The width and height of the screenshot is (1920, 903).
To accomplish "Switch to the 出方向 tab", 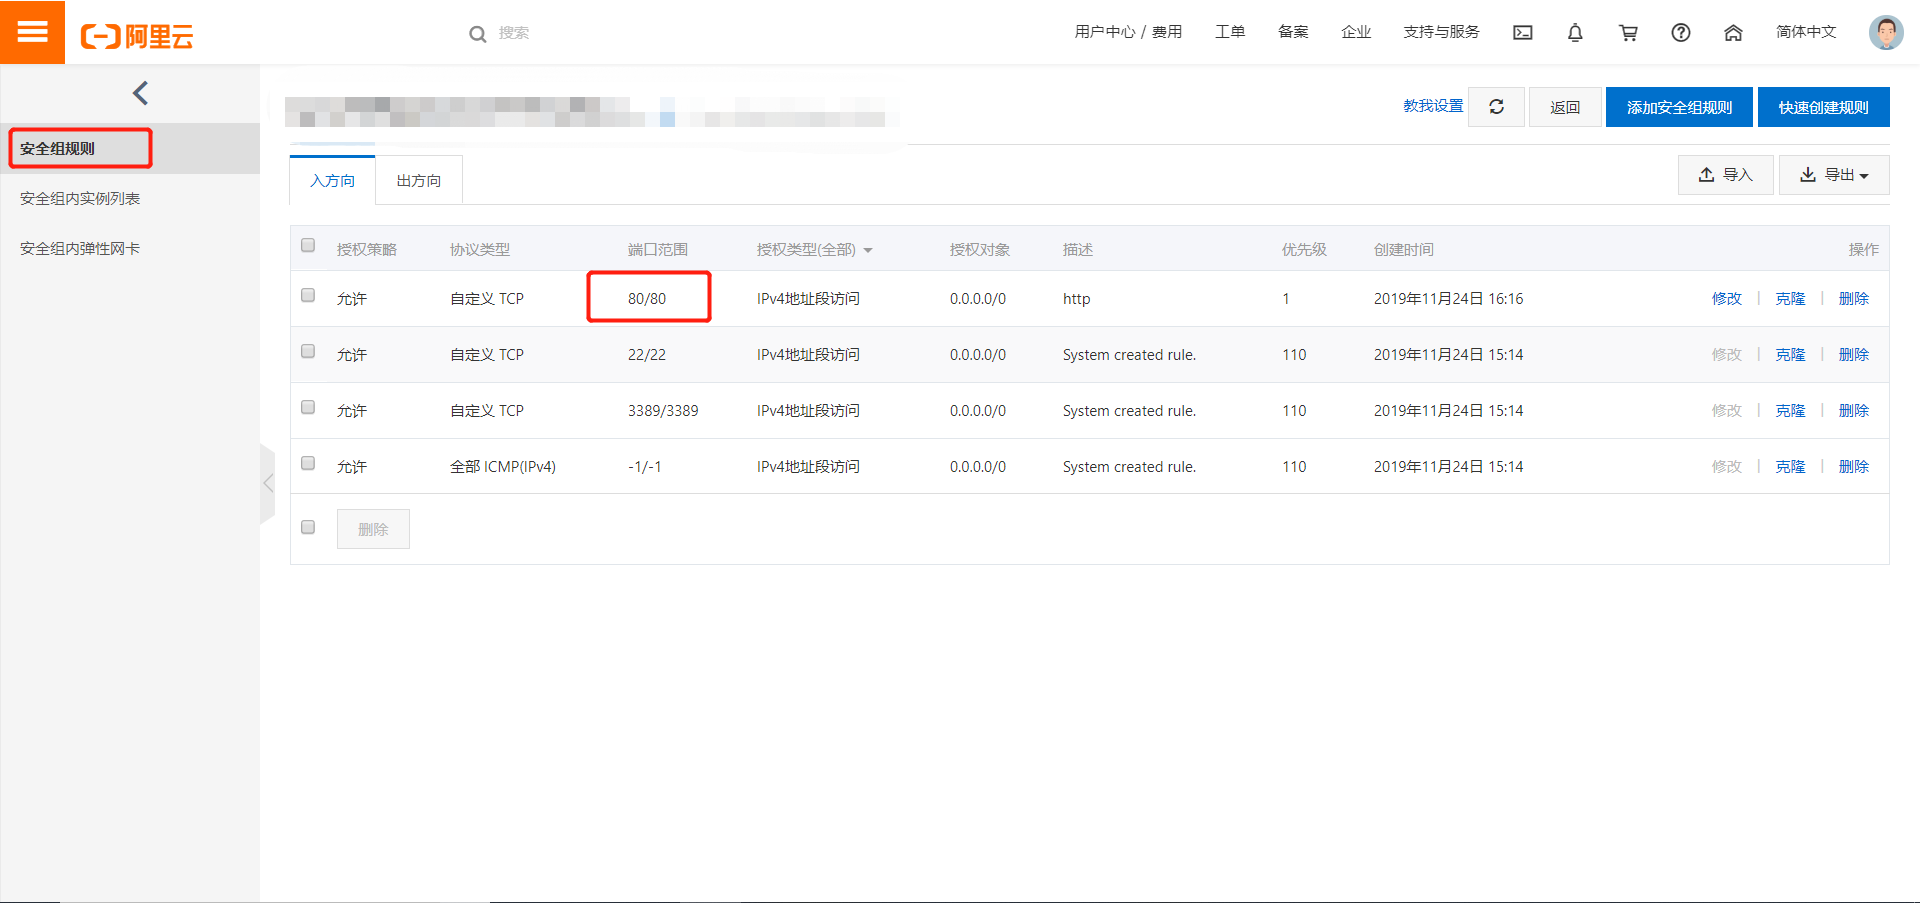I will click(x=419, y=181).
